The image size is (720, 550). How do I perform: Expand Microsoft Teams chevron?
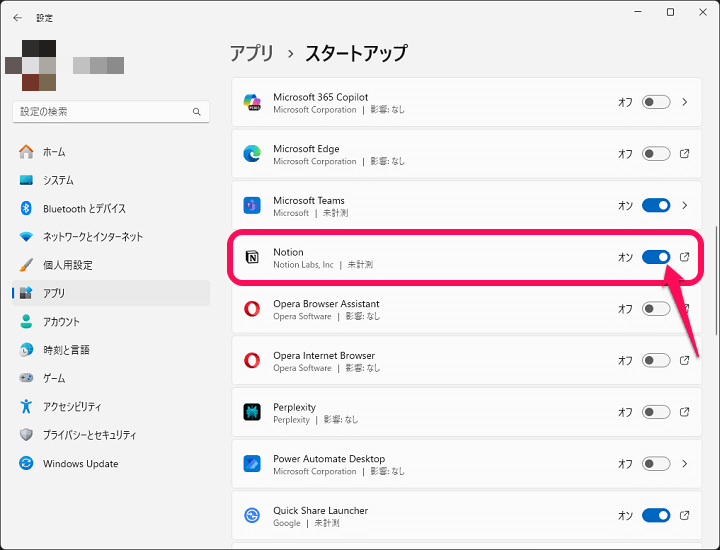[685, 205]
